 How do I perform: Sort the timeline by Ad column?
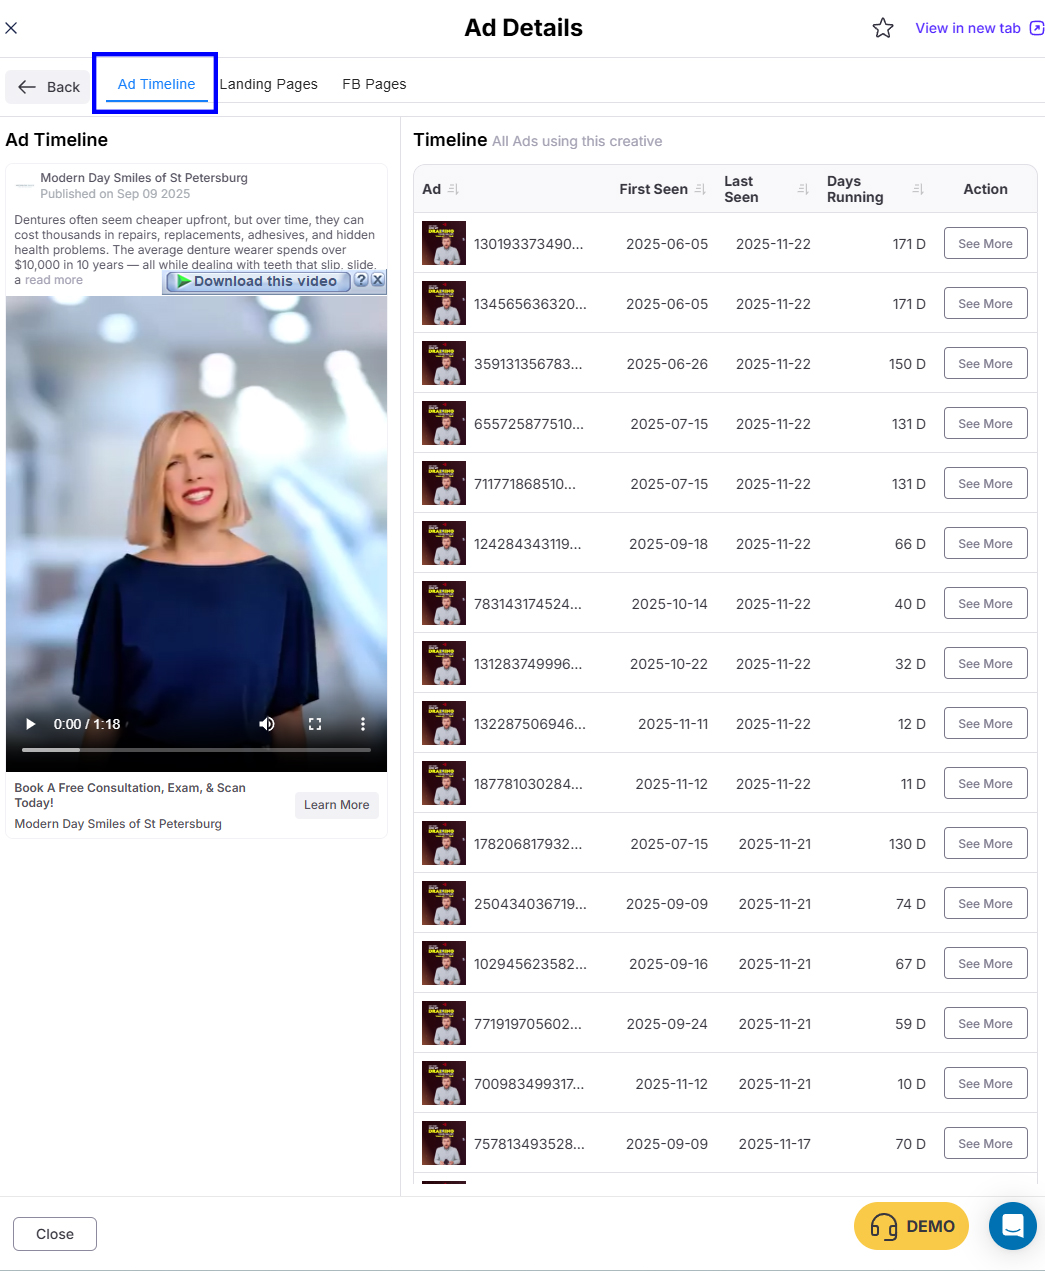(x=453, y=189)
